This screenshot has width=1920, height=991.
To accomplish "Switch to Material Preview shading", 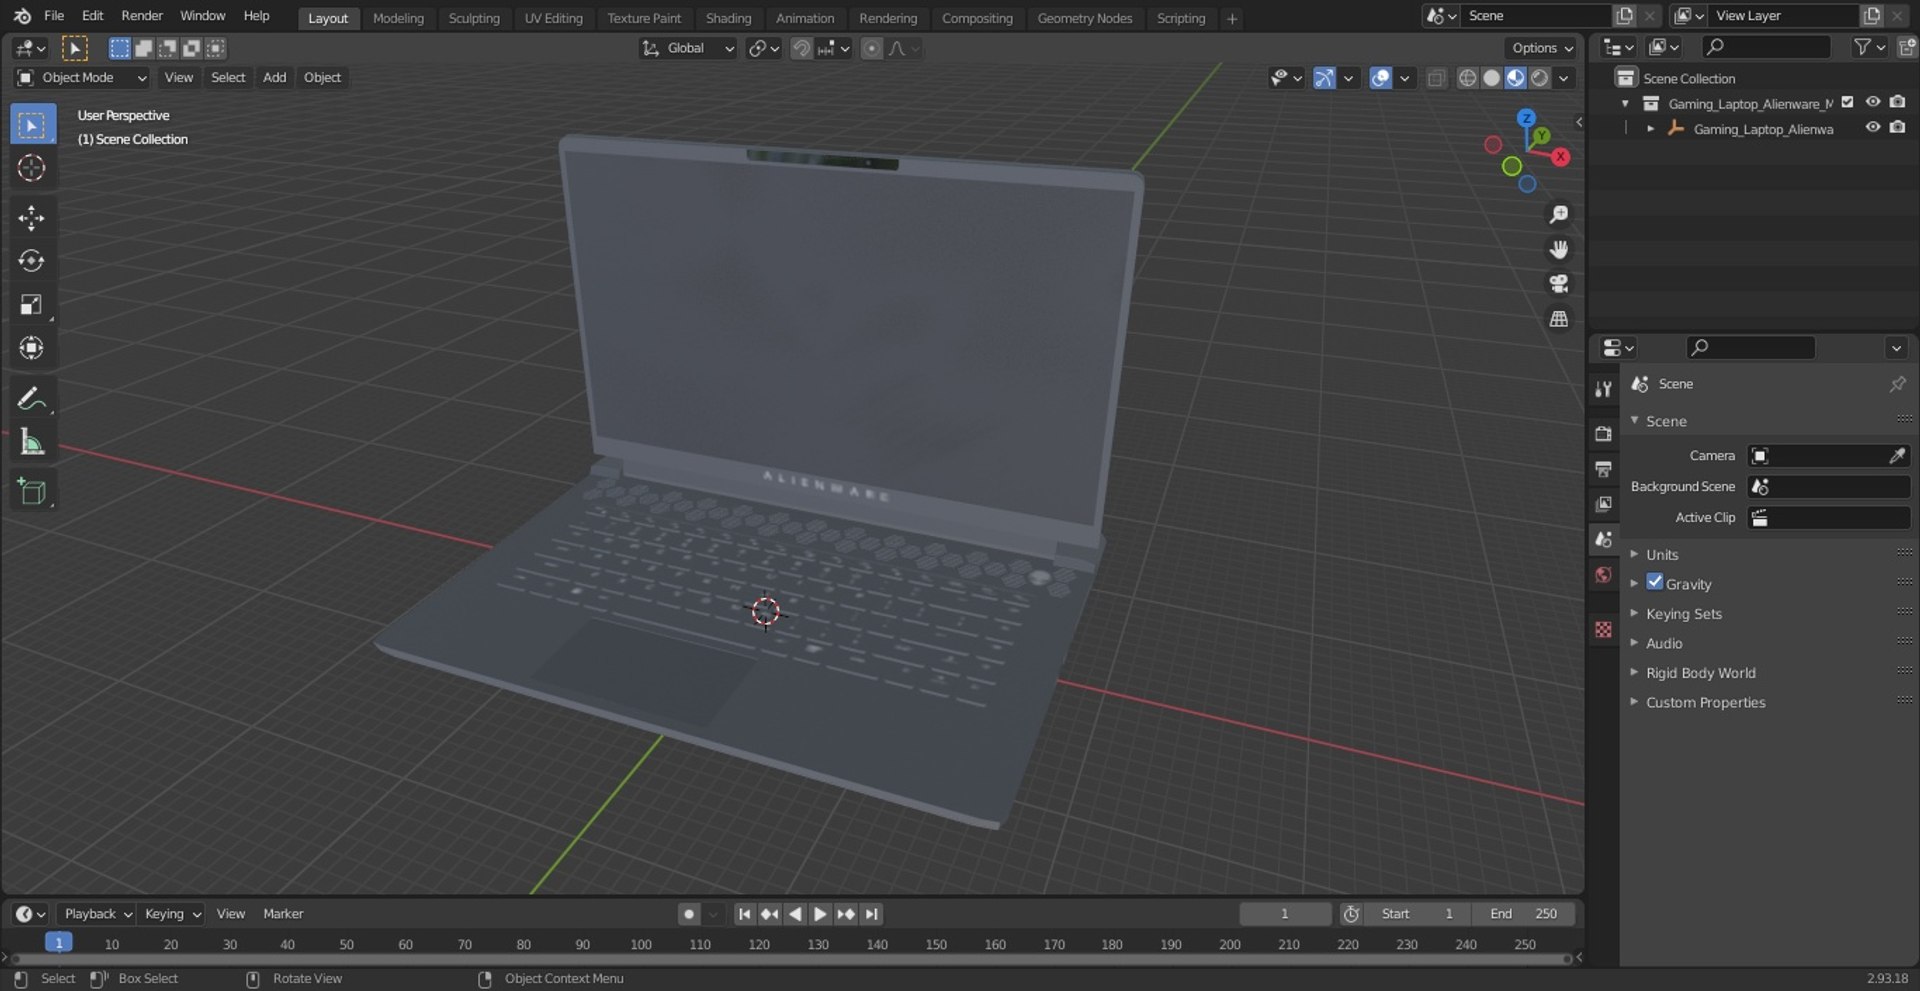I will tap(1515, 78).
